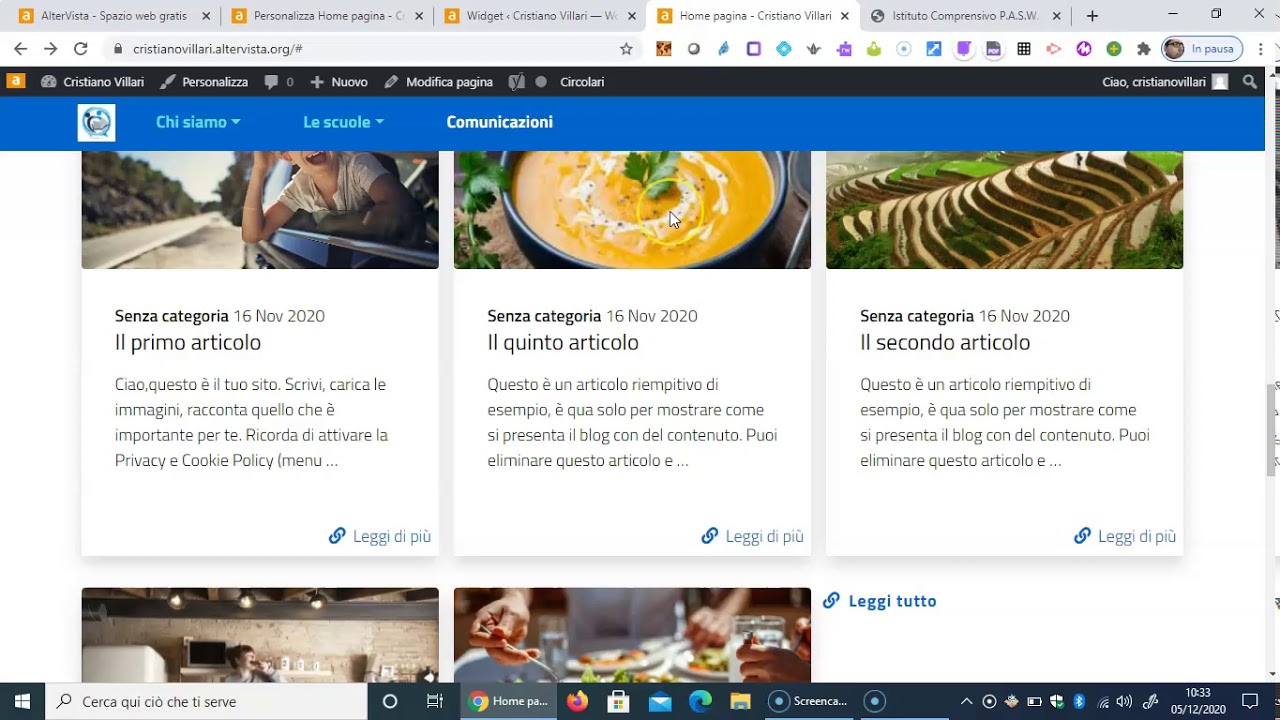Reload the page with refresh button

(80, 49)
